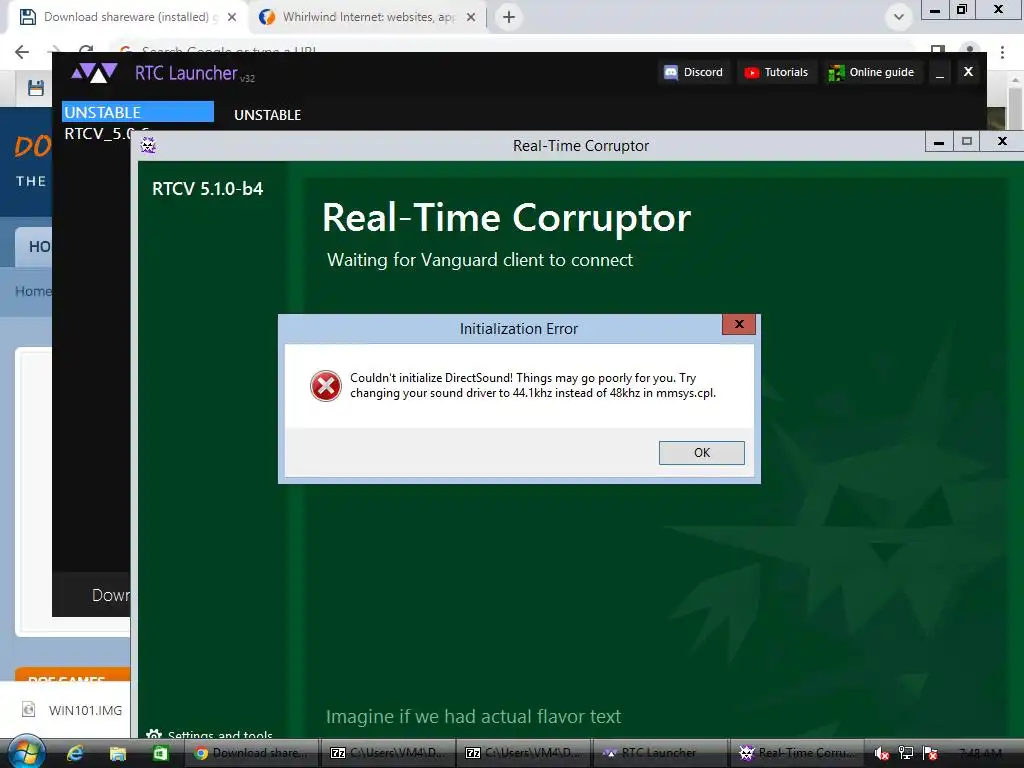Minimize the RTC Launcher window

click(940, 72)
